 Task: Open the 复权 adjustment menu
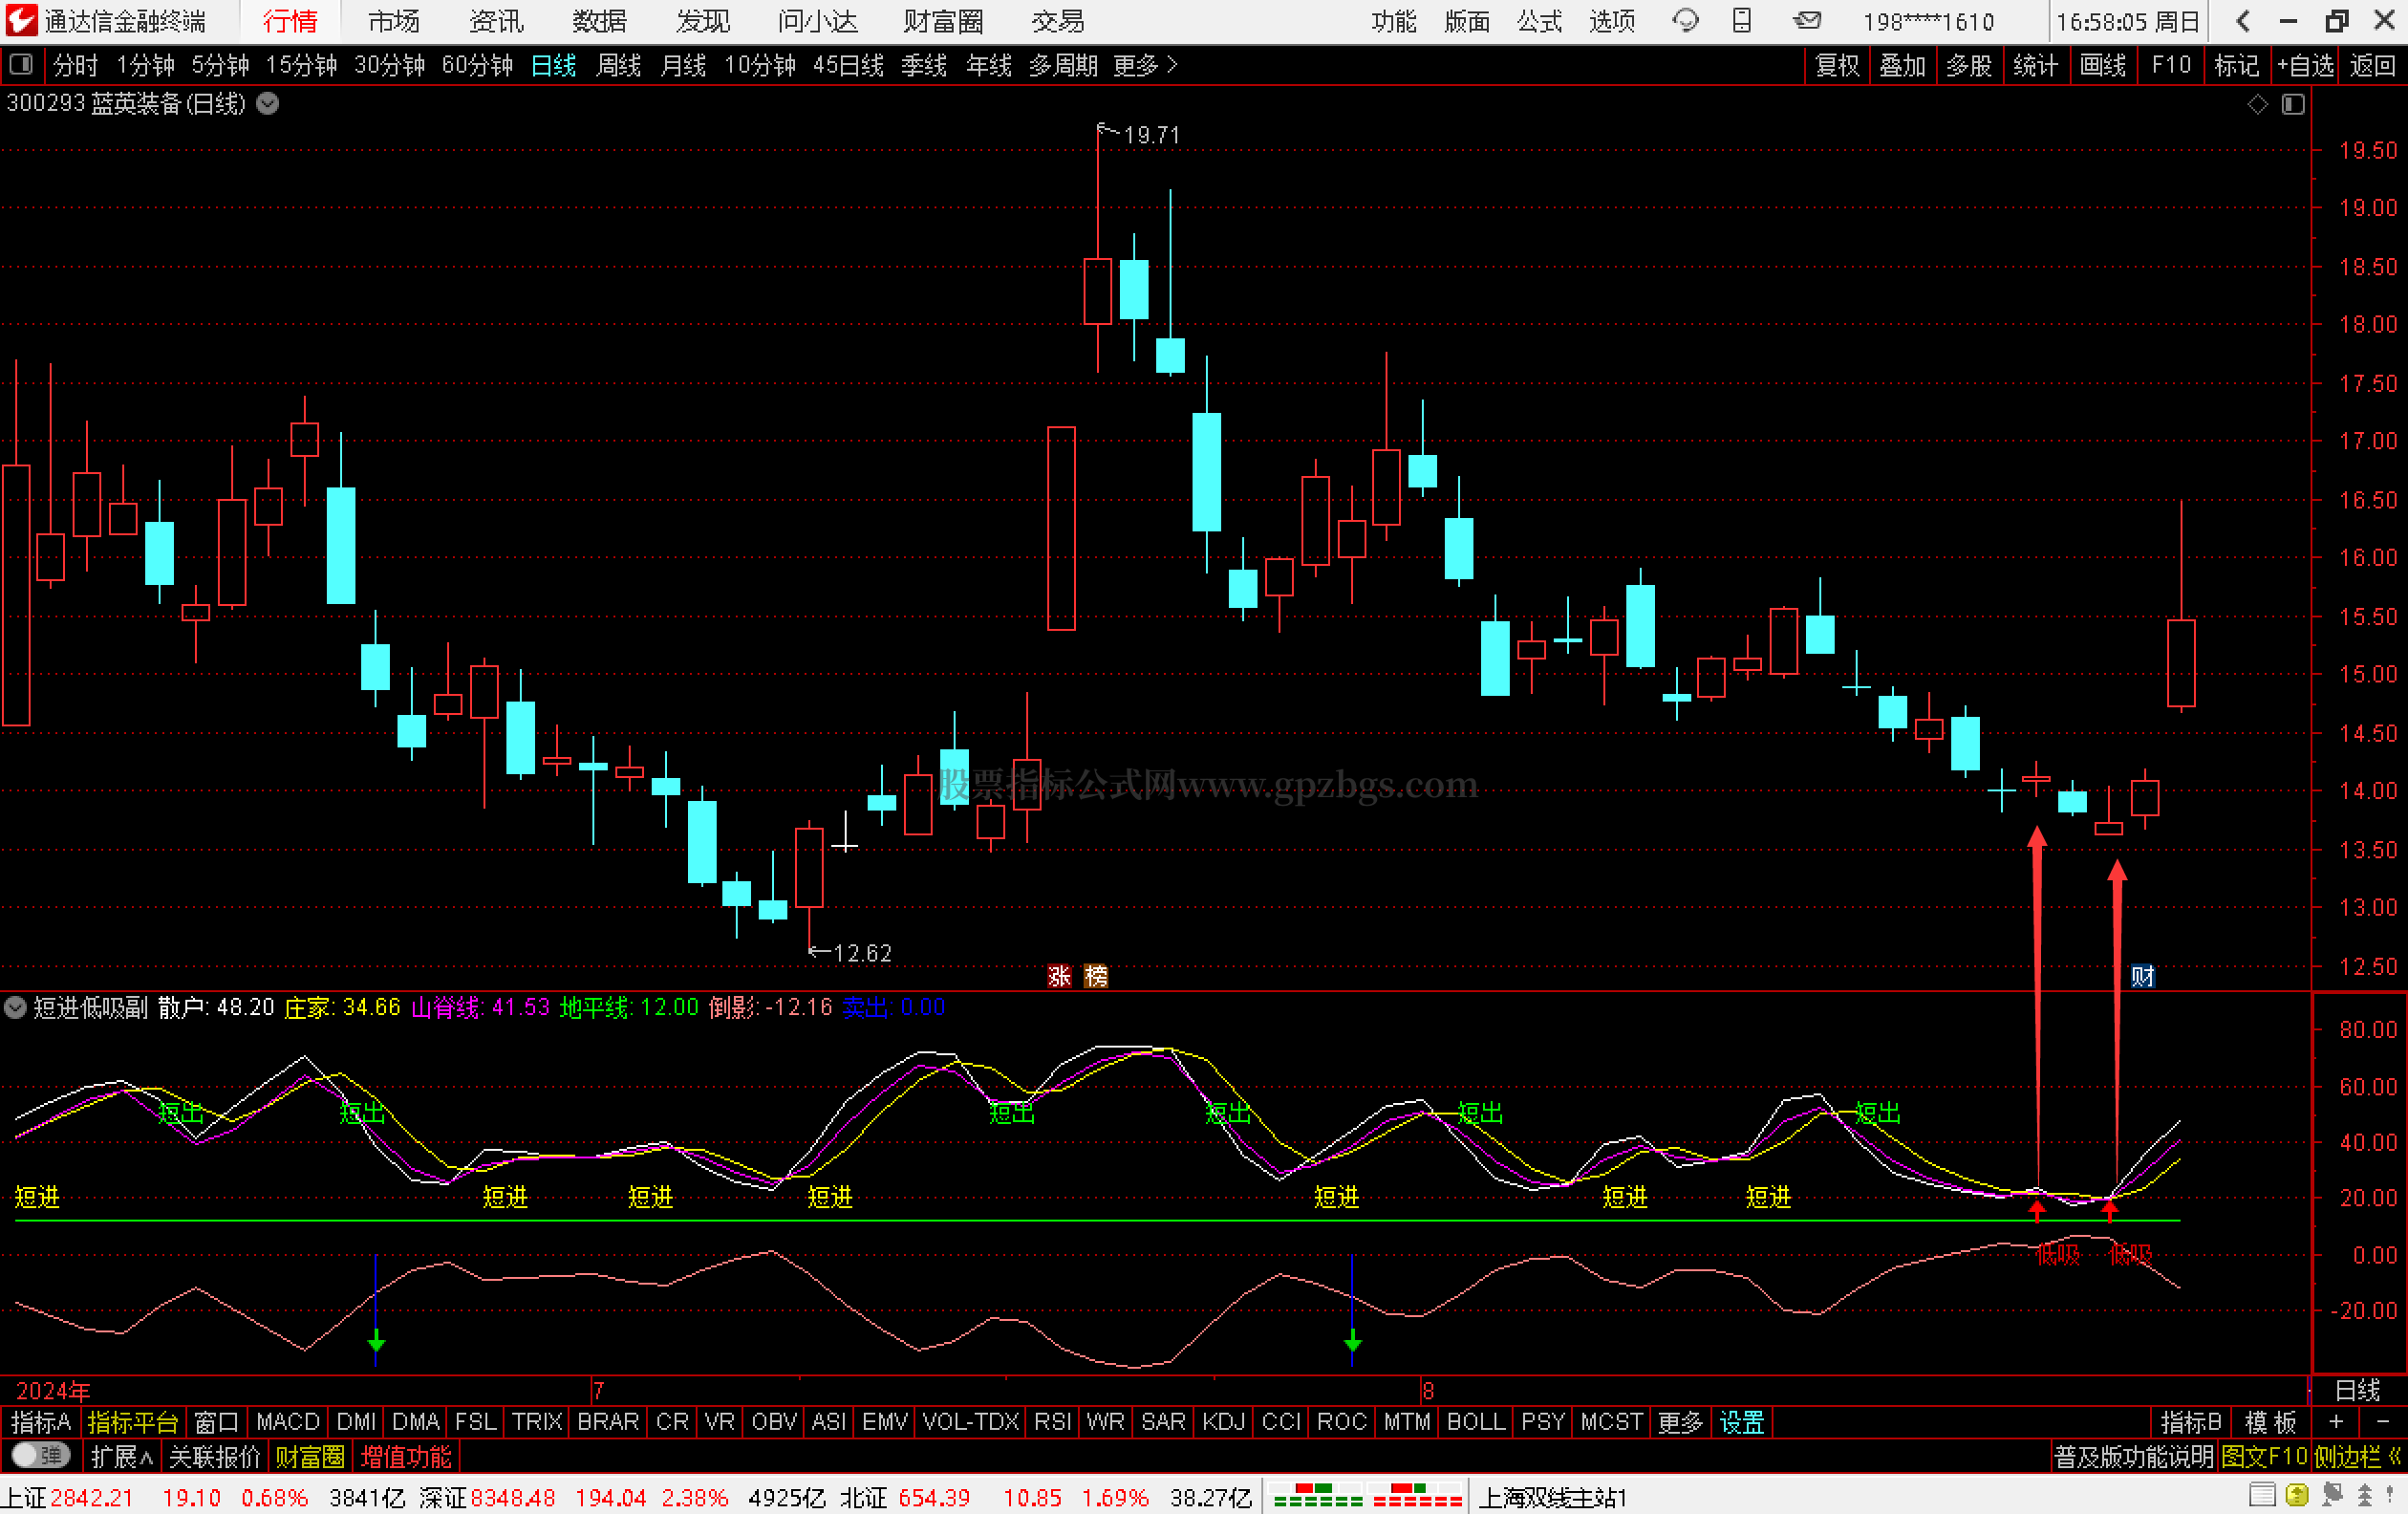coord(1837,65)
